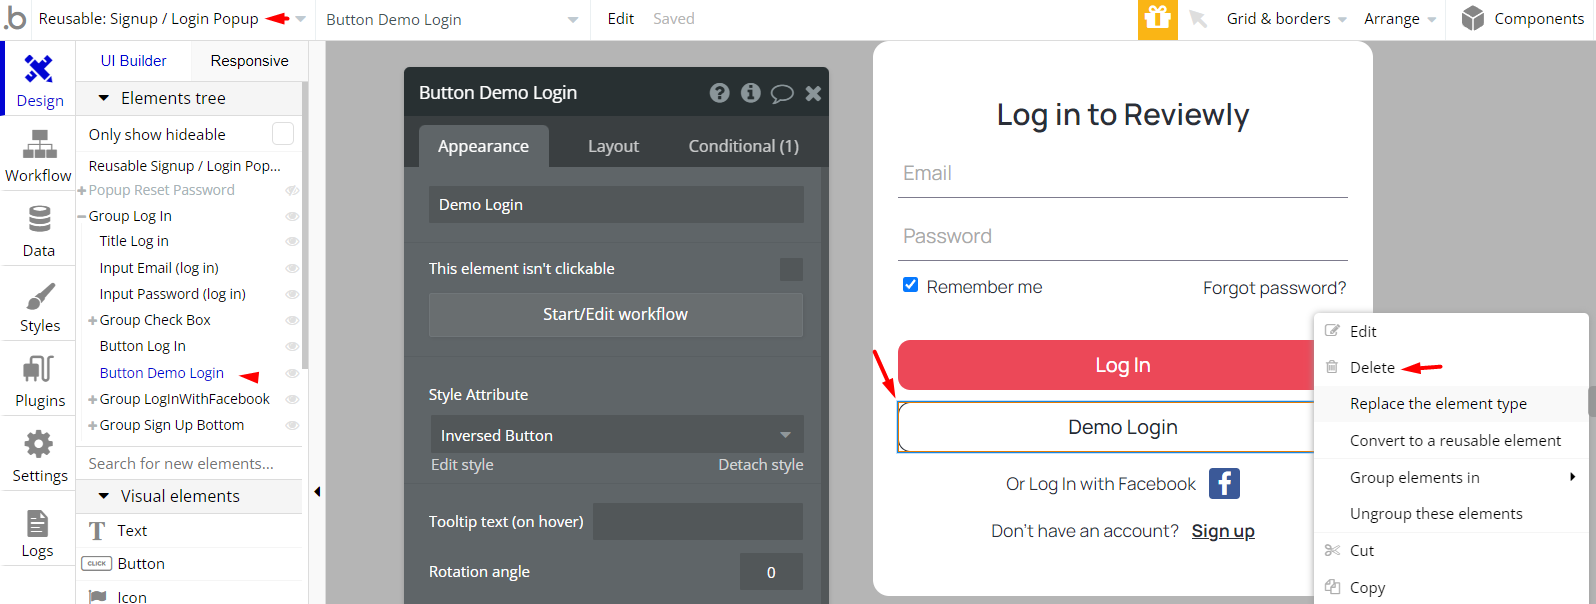This screenshot has width=1596, height=604.
Task: Open the Styles brush icon
Action: [39, 297]
